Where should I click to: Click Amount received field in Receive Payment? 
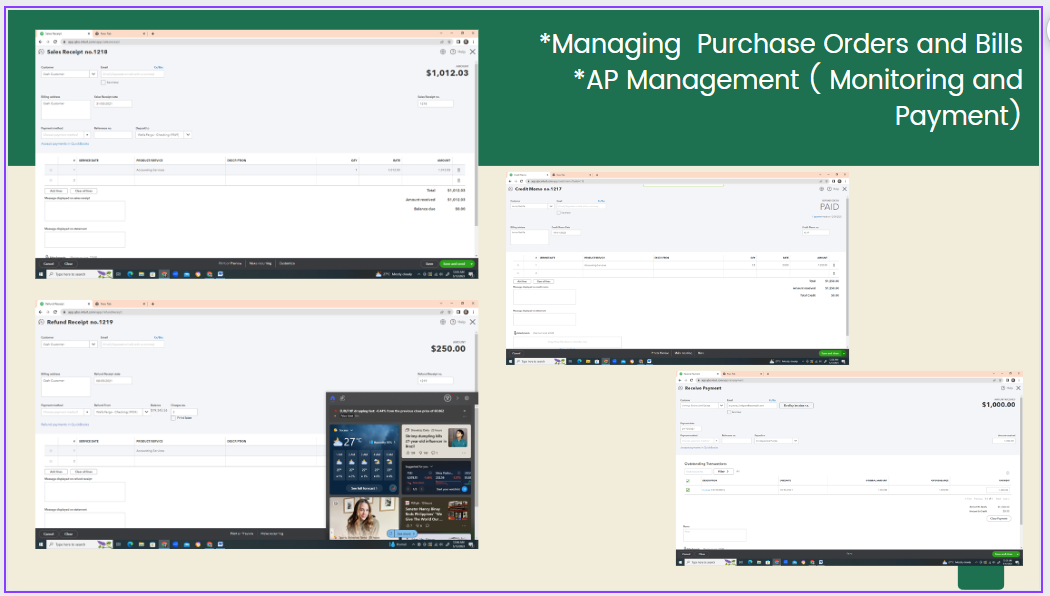tap(1006, 441)
